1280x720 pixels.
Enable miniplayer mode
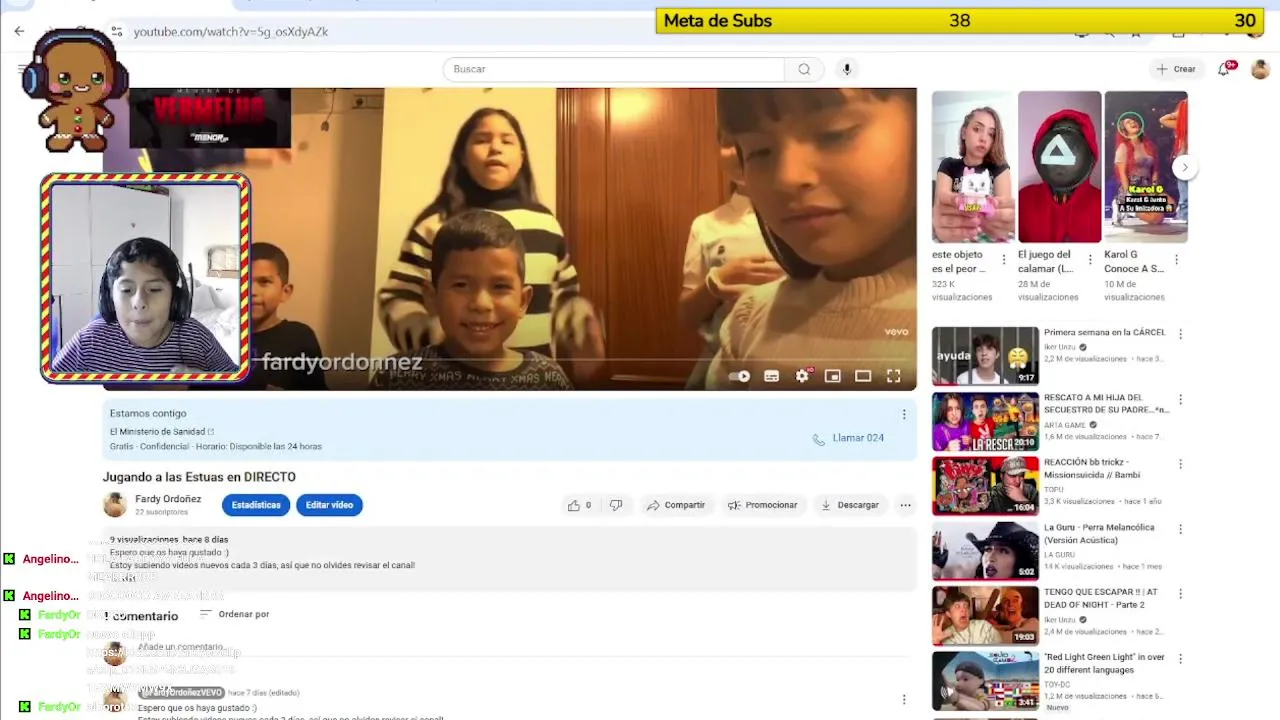pos(832,376)
